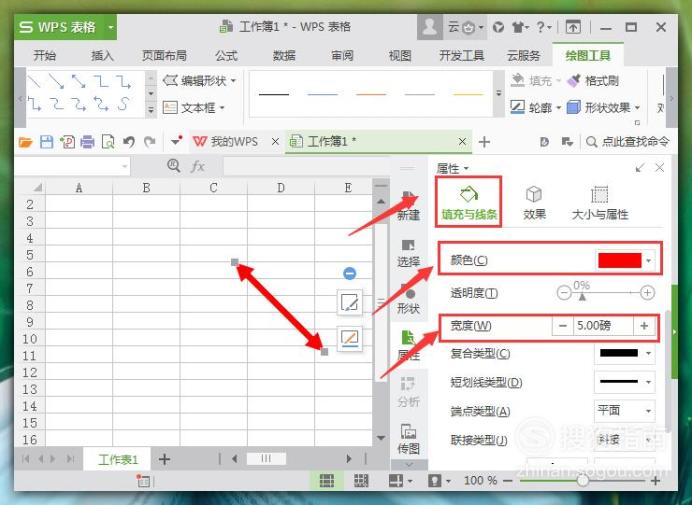Viewport: 692px width, 505px height.
Task: Select the 效果 panel tab
Action: click(534, 203)
